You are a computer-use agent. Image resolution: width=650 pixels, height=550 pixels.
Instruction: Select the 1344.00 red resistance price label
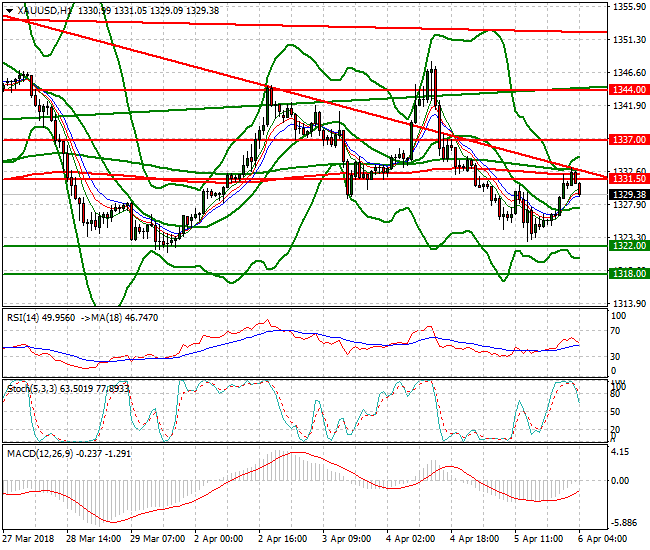pyautogui.click(x=625, y=89)
